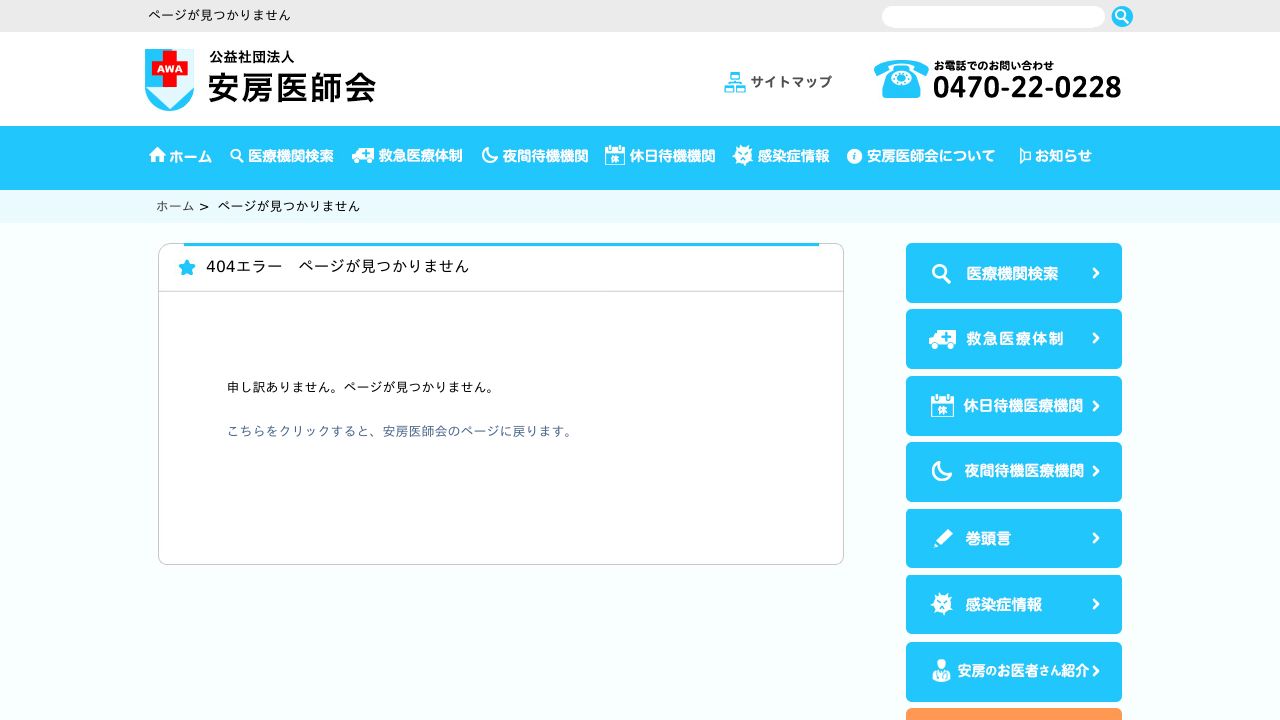Click the sitemap icon in the header
The image size is (1280, 720).
[735, 83]
